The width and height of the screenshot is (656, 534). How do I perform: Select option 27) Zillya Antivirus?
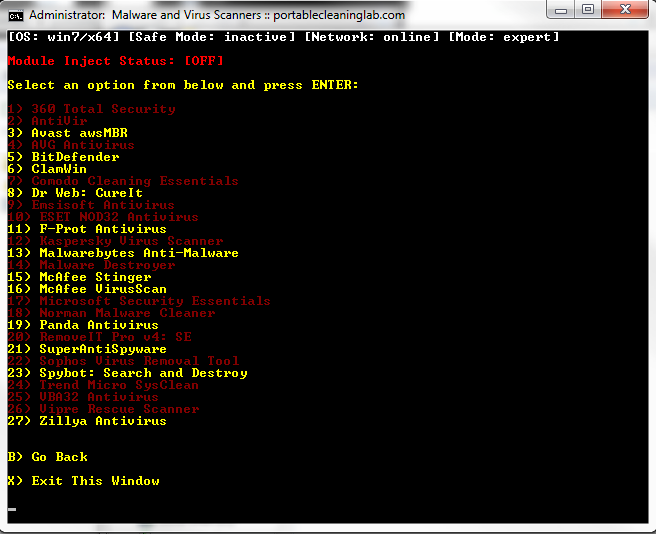[x=87, y=421]
